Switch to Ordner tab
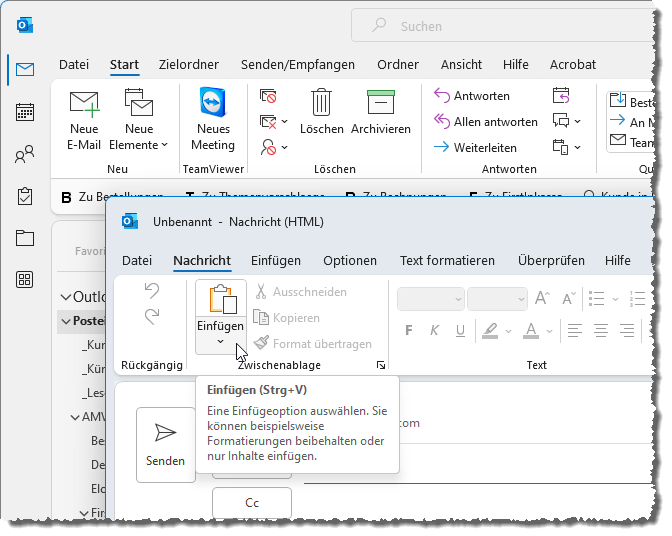 398,65
